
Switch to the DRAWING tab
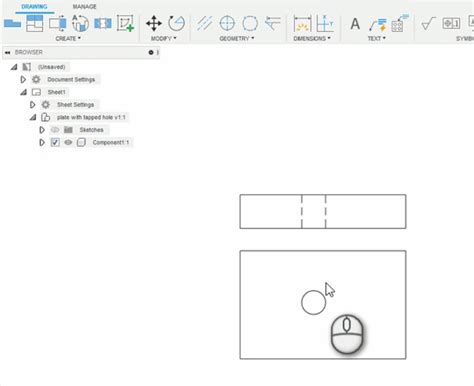pos(34,7)
